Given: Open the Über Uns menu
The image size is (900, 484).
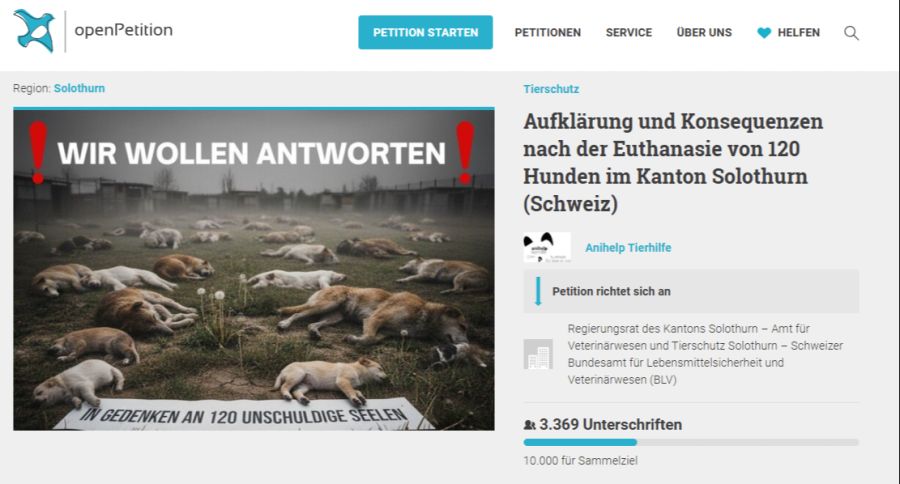Looking at the screenshot, I should (704, 33).
